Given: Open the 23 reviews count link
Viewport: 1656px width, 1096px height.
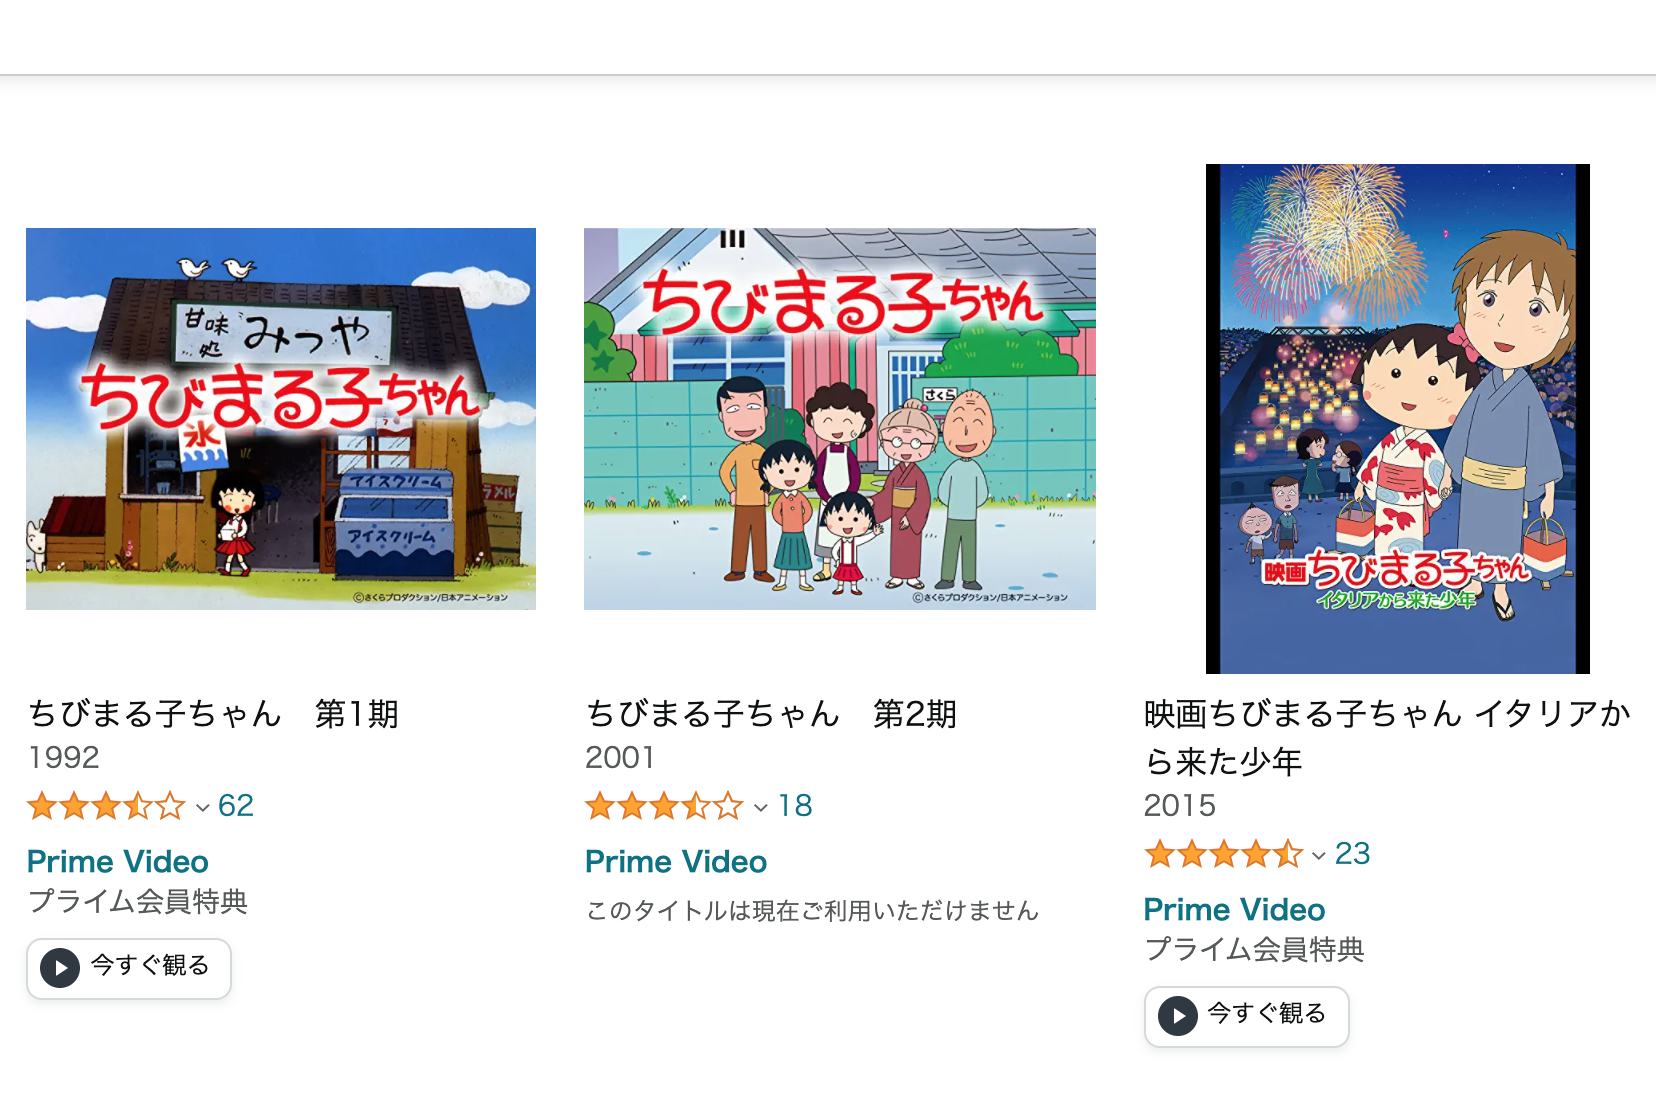Looking at the screenshot, I should click(x=1352, y=854).
